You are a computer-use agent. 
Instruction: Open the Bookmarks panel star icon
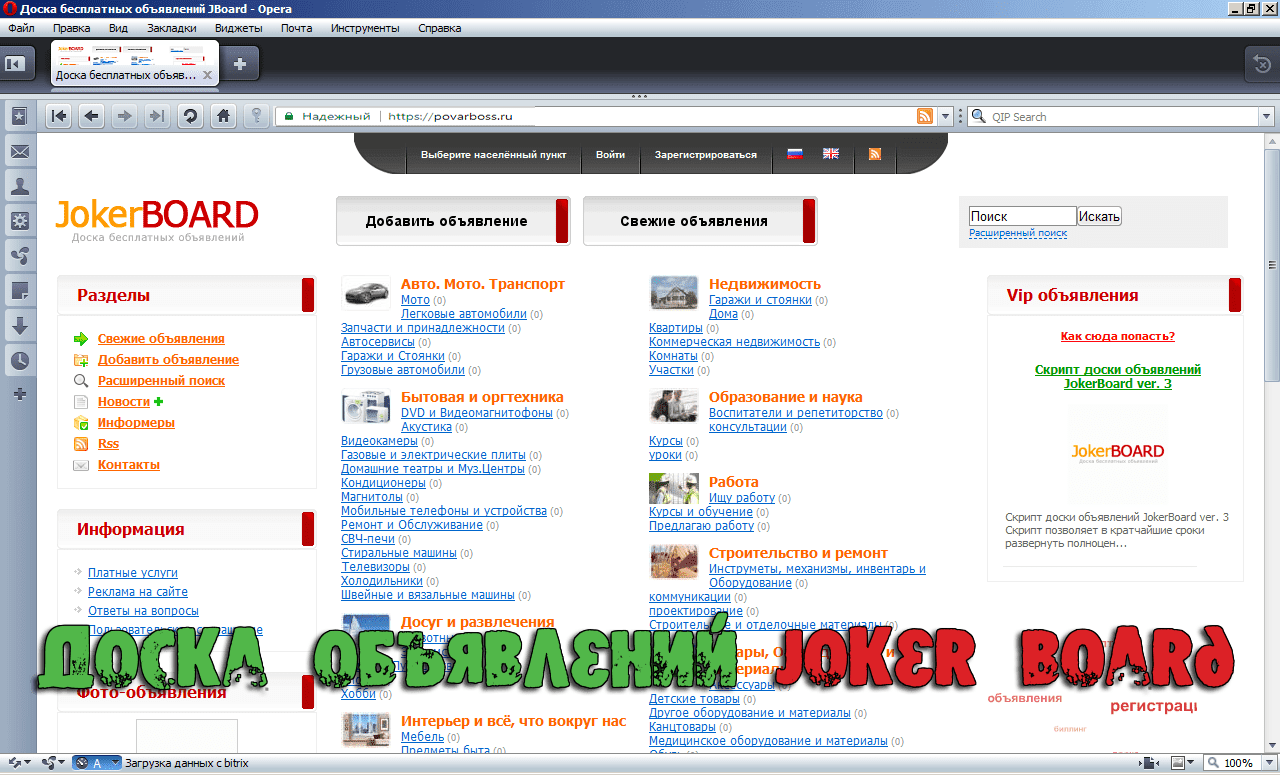19,116
